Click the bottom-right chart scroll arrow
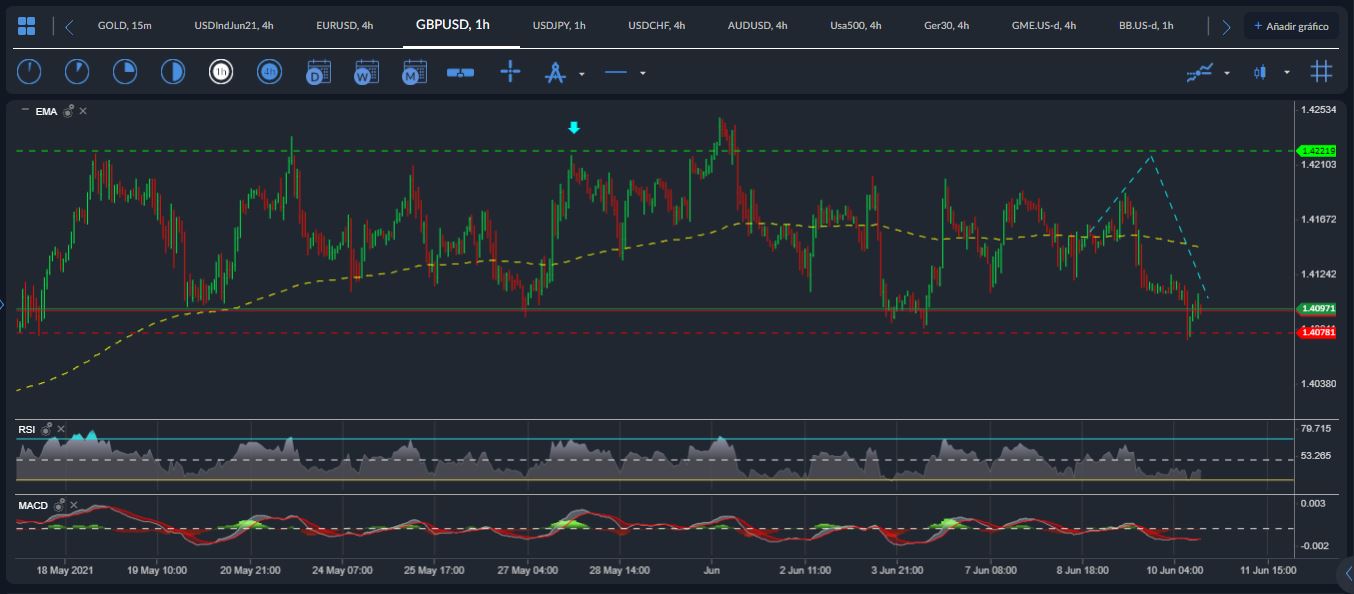 (1347, 571)
